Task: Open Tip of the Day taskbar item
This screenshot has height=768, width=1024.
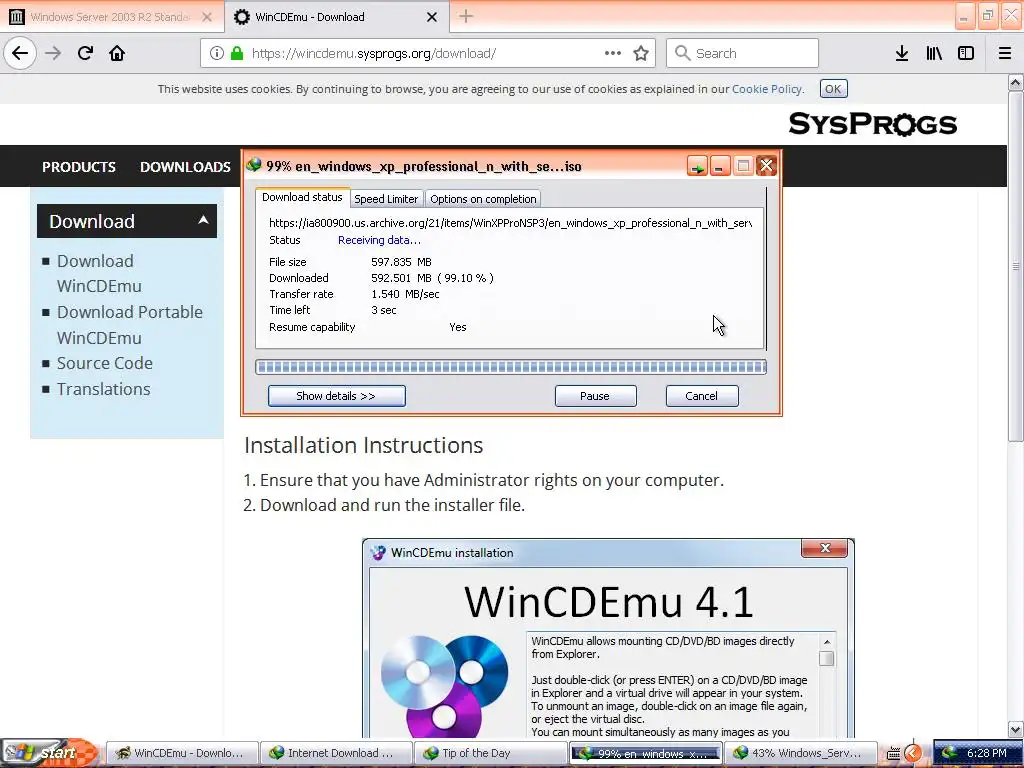Action: pyautogui.click(x=490, y=753)
